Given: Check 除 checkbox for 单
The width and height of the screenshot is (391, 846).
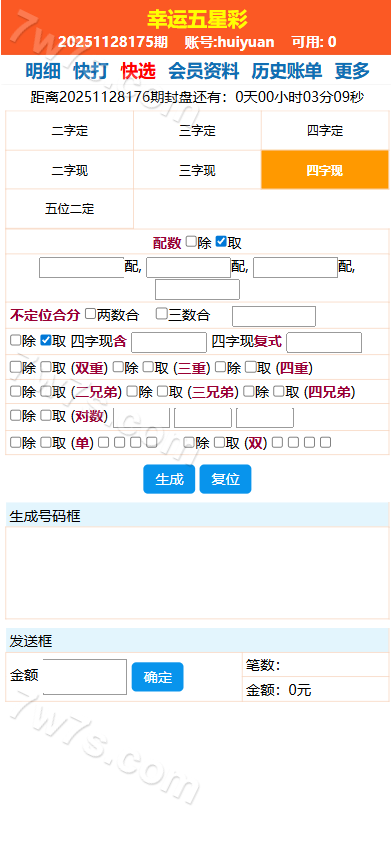Looking at the screenshot, I should pos(15,443).
